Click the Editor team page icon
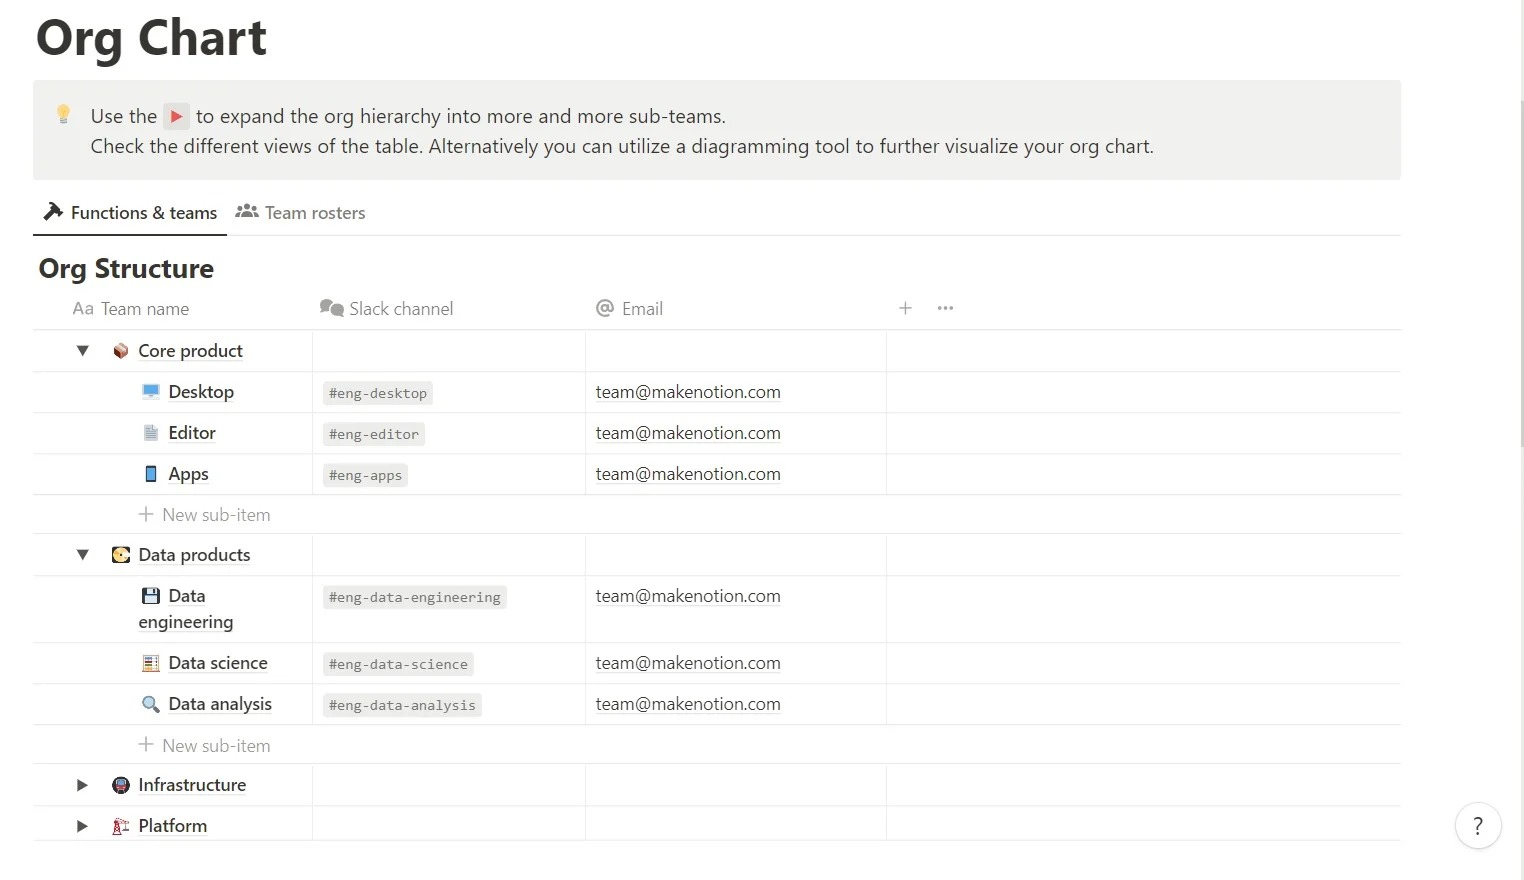 (x=151, y=433)
